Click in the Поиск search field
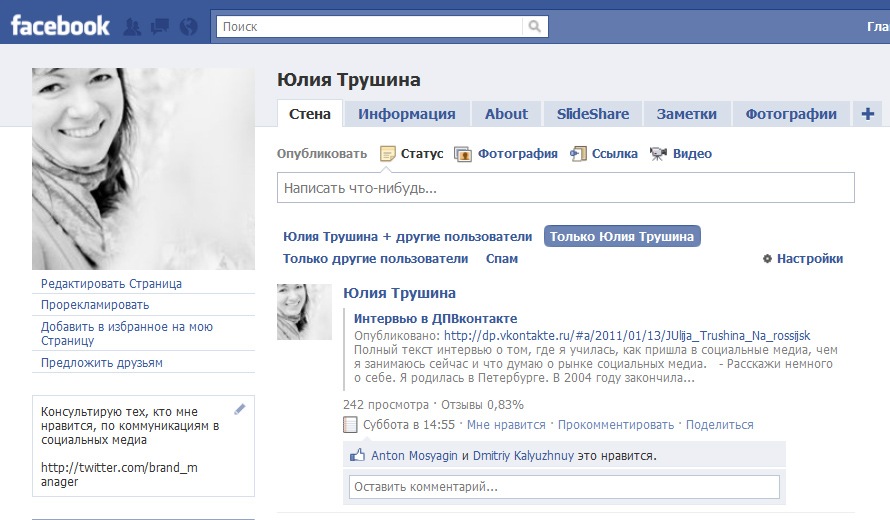The height and width of the screenshot is (520, 890). (x=369, y=27)
